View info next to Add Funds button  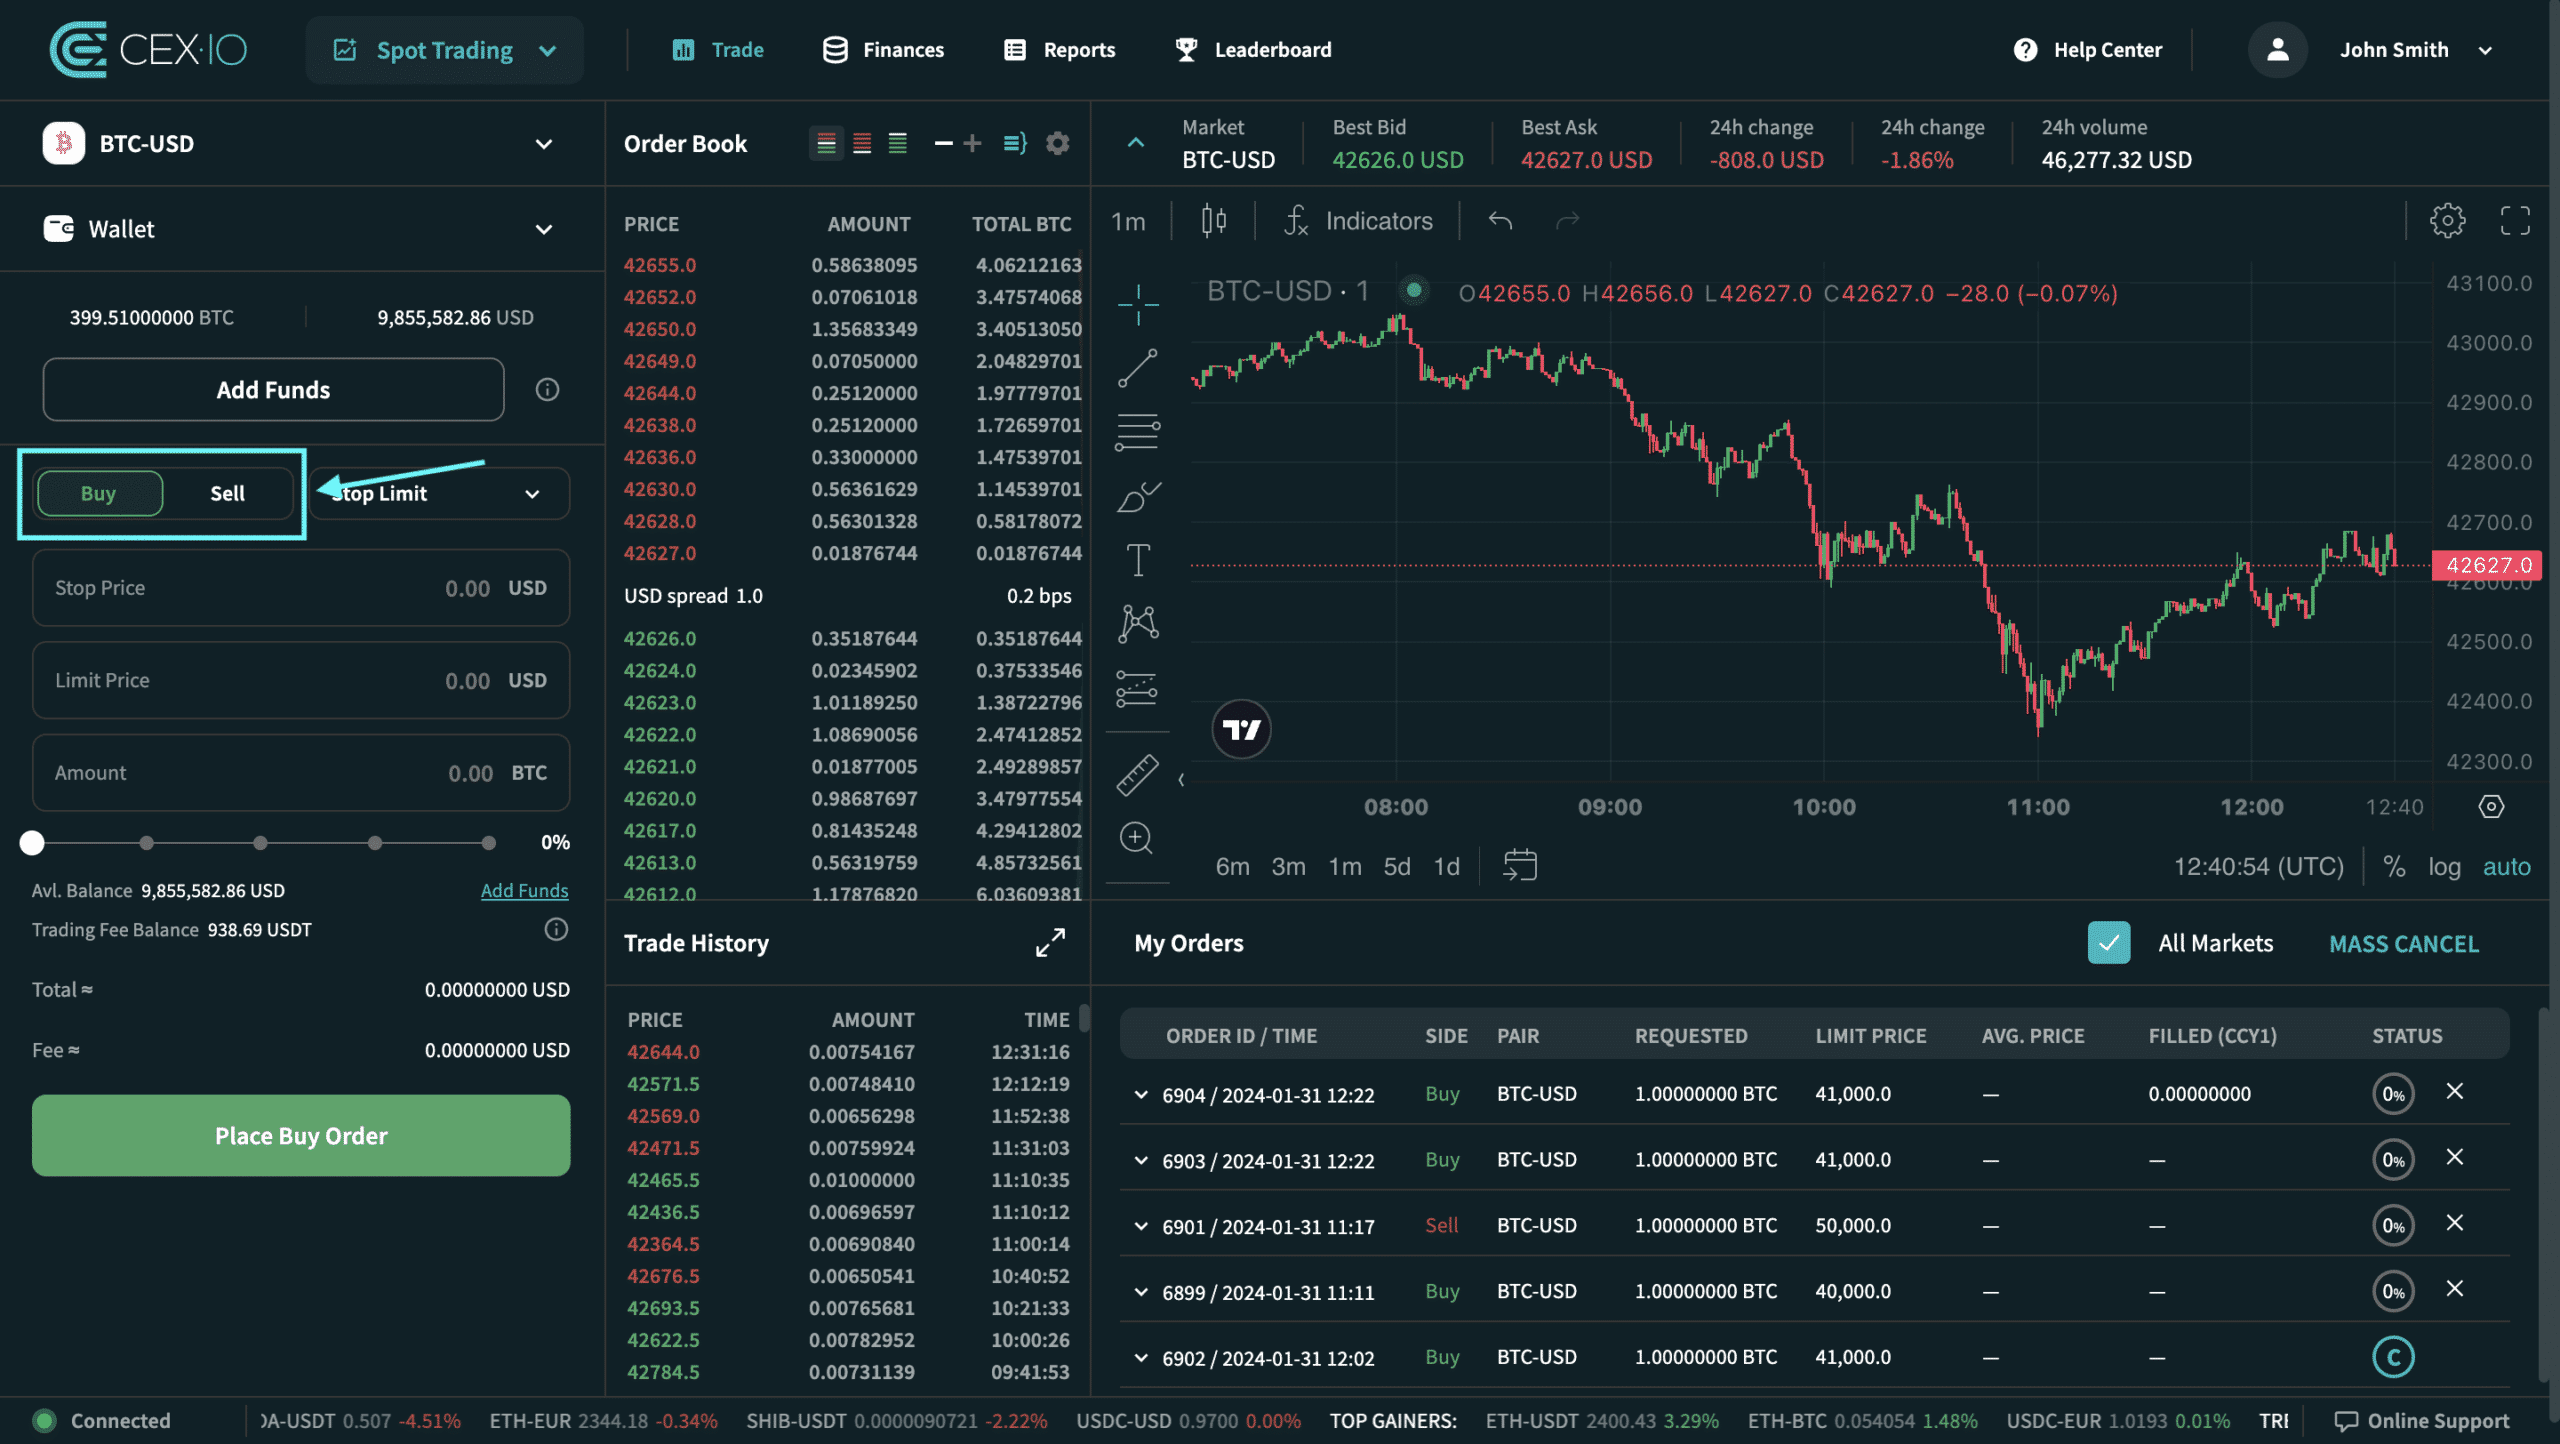[547, 390]
